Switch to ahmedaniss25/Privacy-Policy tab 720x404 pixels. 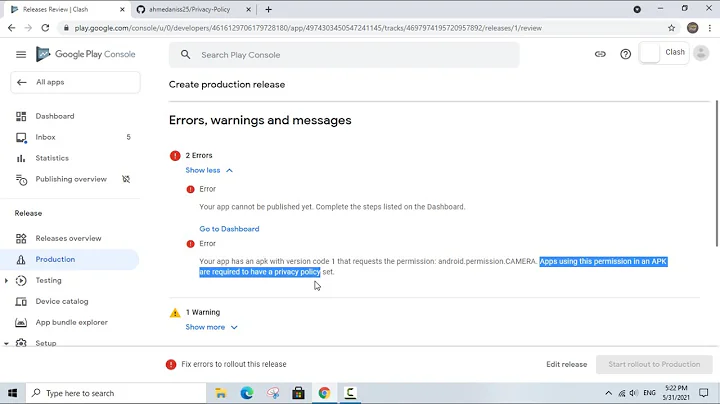[x=189, y=9]
